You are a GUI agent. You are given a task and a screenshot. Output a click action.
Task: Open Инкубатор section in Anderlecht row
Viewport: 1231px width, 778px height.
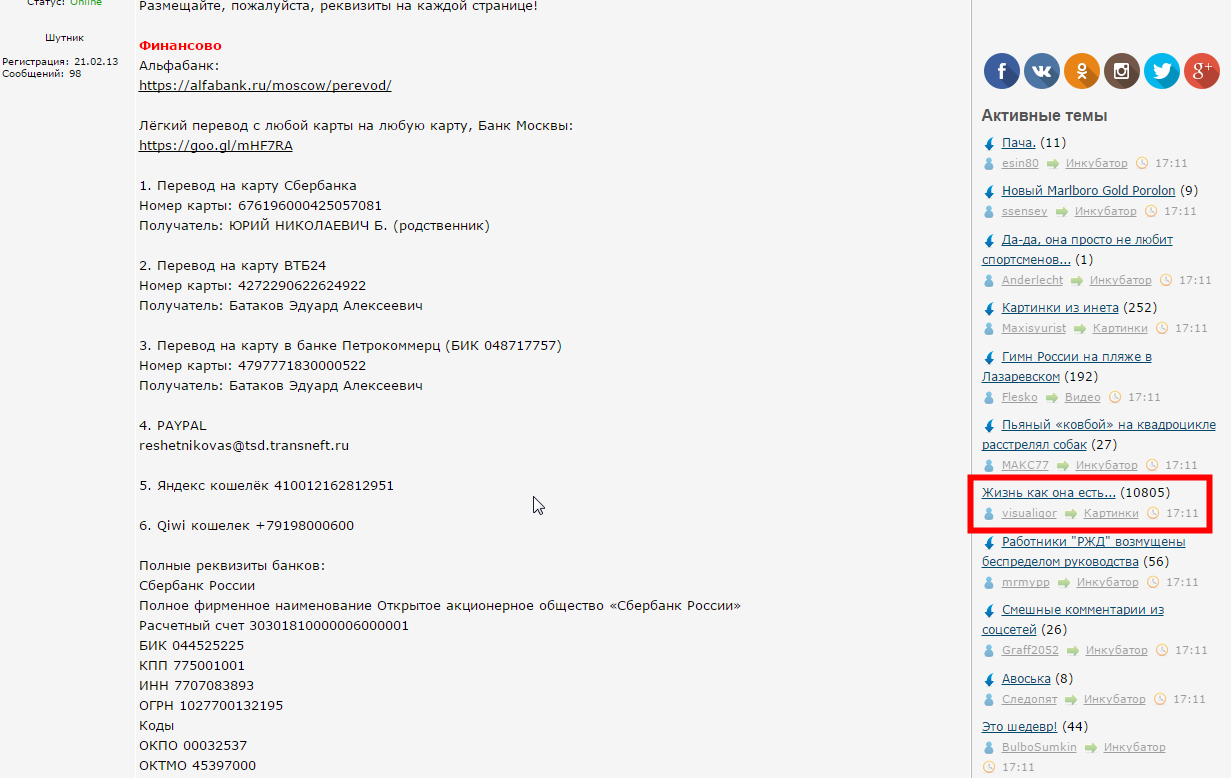pos(1120,281)
